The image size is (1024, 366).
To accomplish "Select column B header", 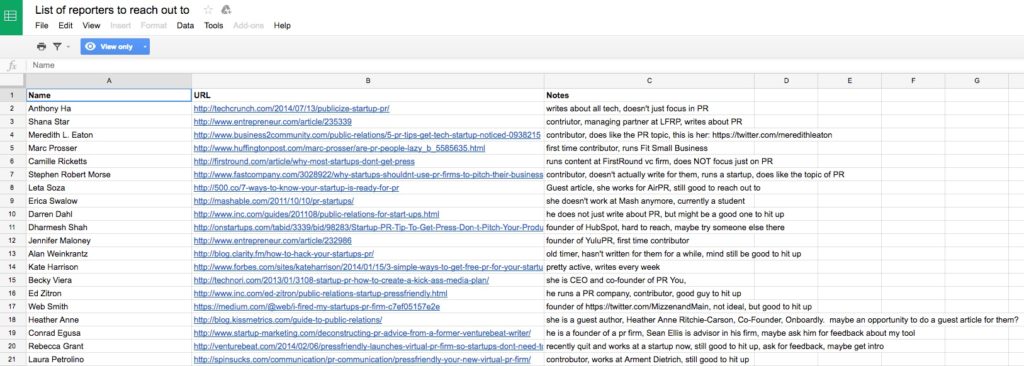I will pos(368,81).
